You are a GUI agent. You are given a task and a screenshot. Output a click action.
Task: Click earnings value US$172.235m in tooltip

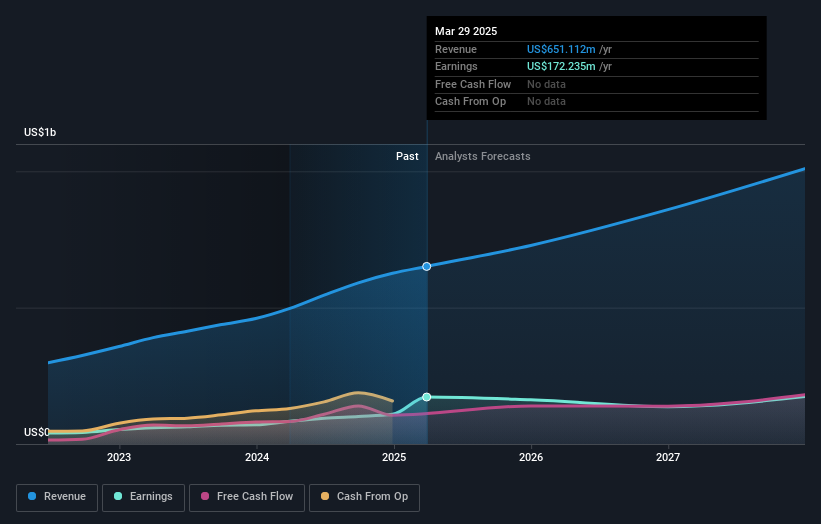[561, 66]
